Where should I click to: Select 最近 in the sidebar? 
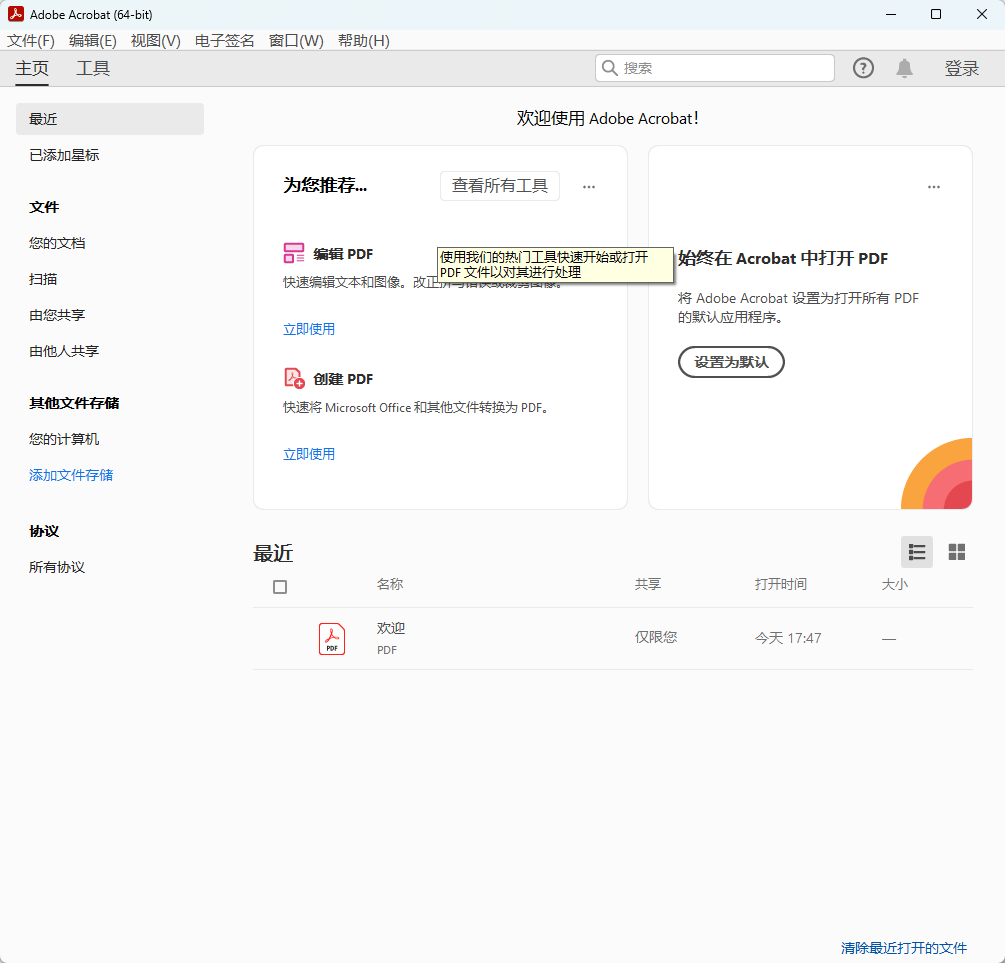click(110, 119)
